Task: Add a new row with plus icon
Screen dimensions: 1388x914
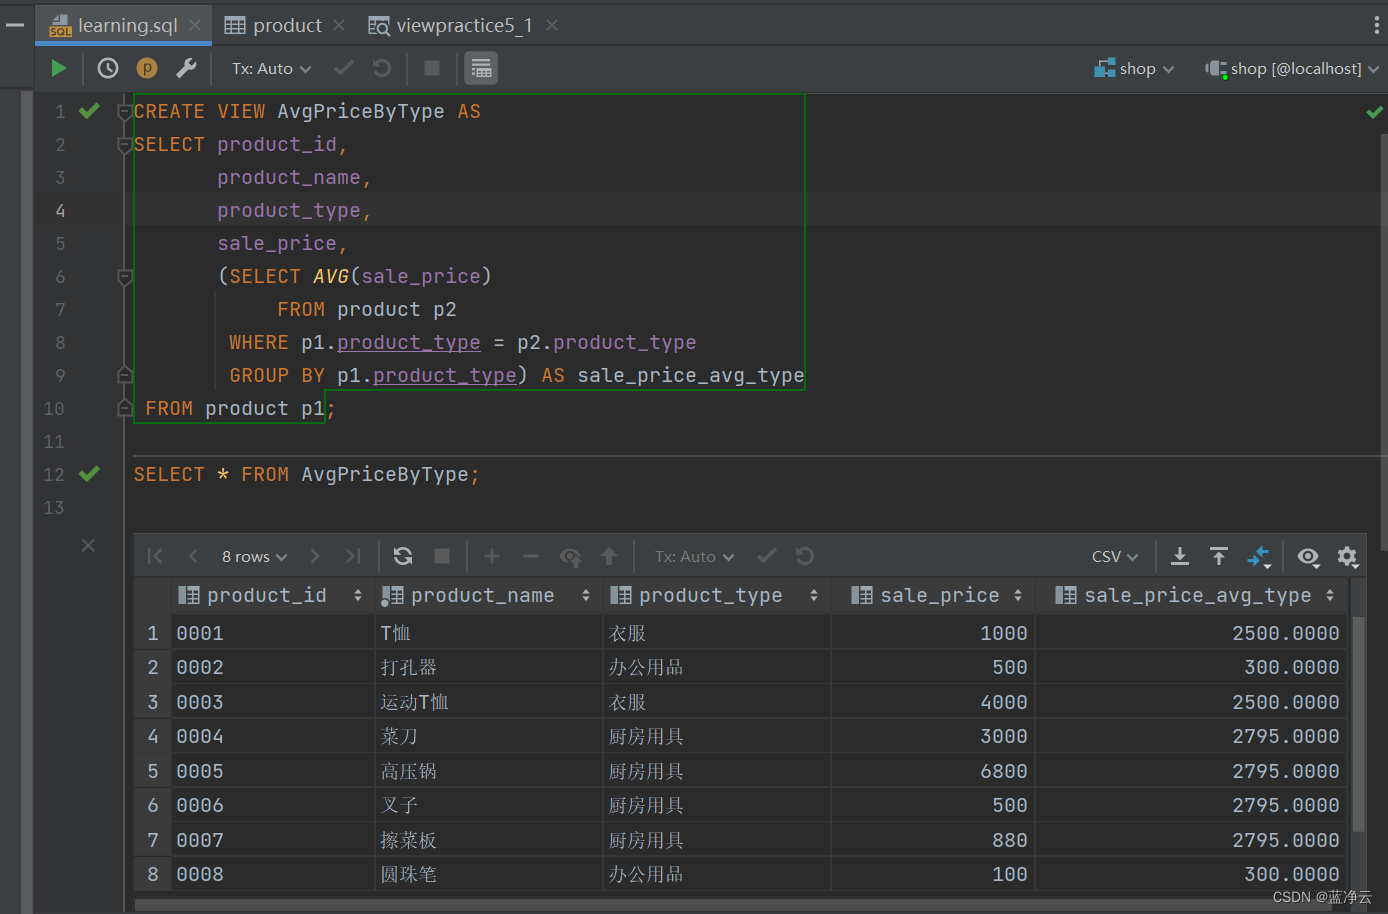Action: pos(492,556)
